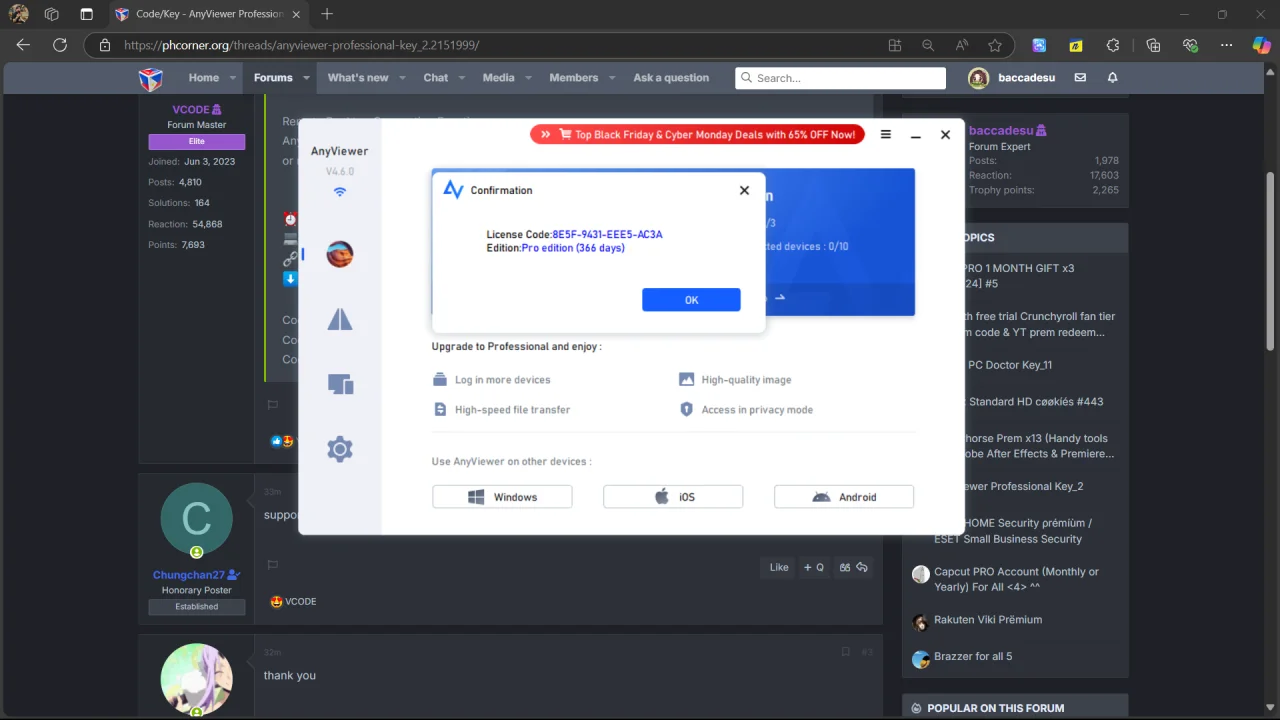Launch Copilot from the toolbar icon

[x=1262, y=45]
